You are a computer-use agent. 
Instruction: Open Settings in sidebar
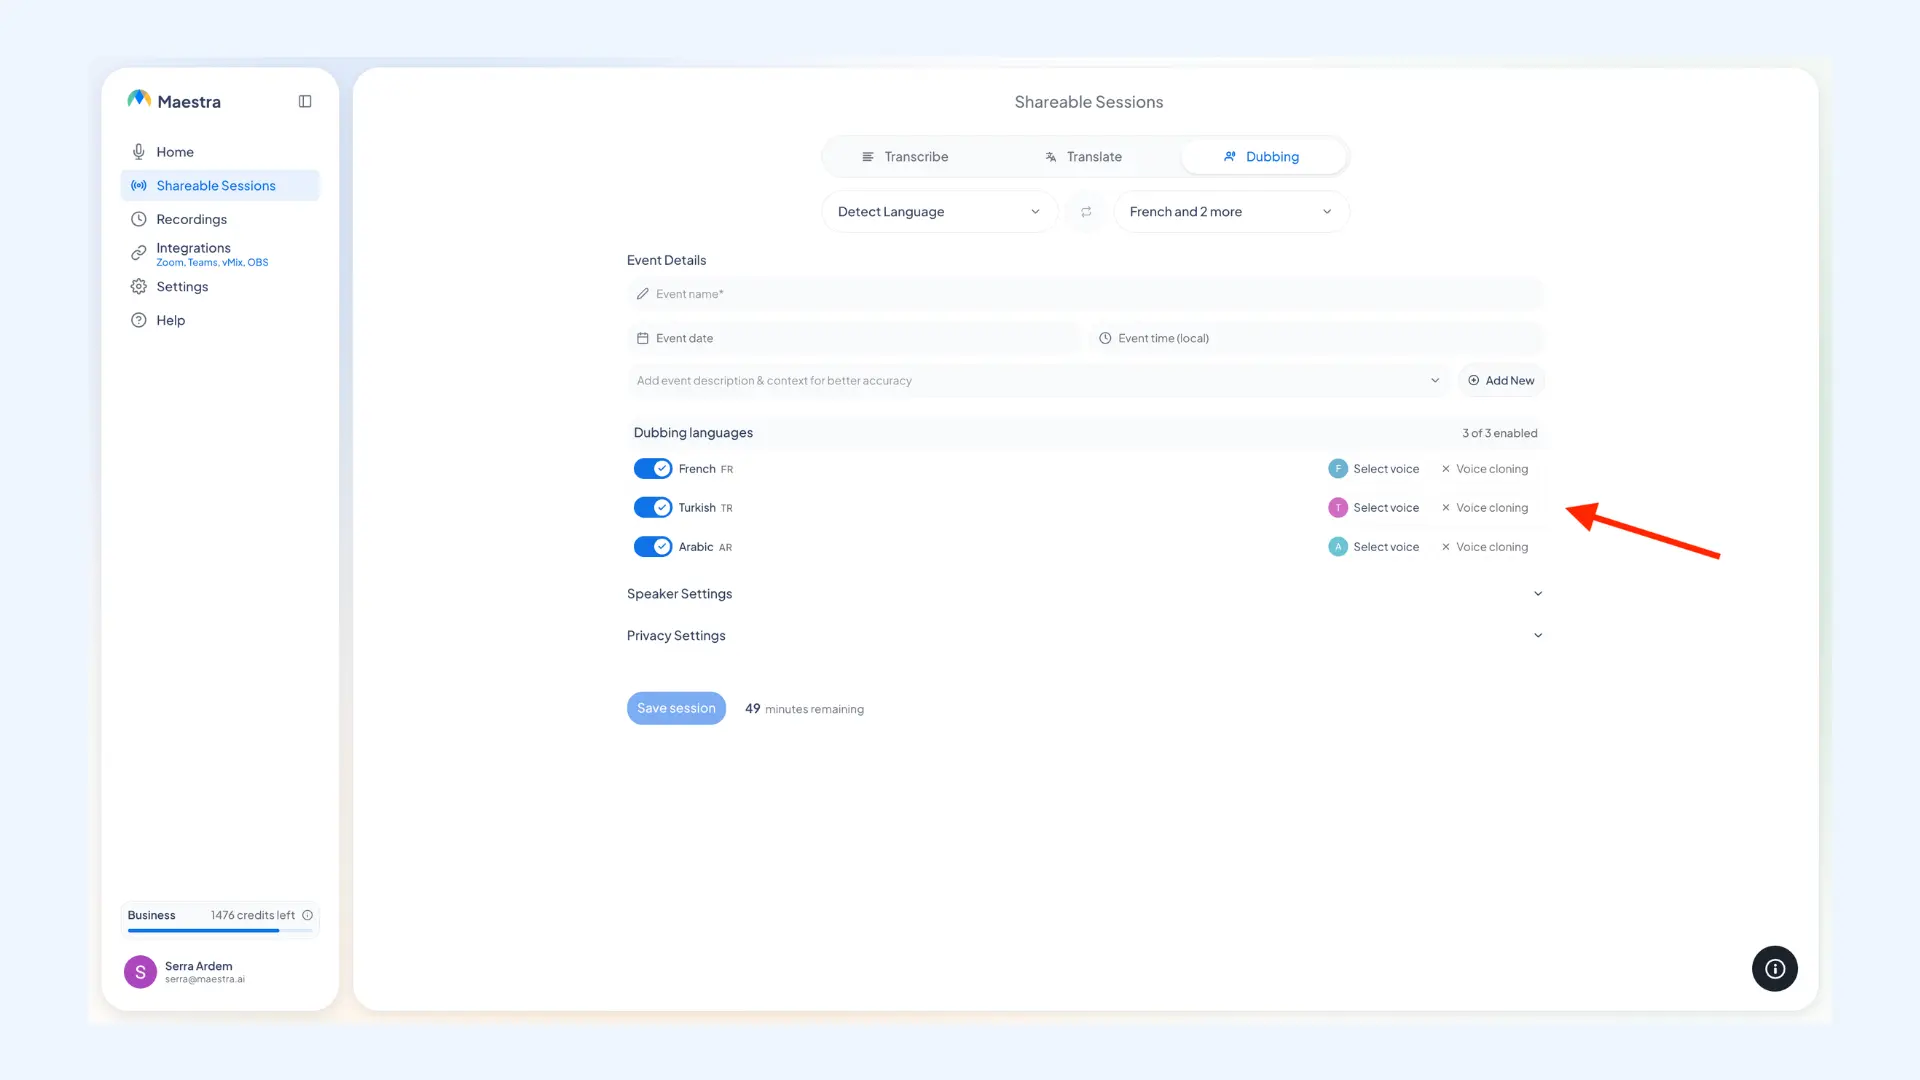(x=220, y=287)
